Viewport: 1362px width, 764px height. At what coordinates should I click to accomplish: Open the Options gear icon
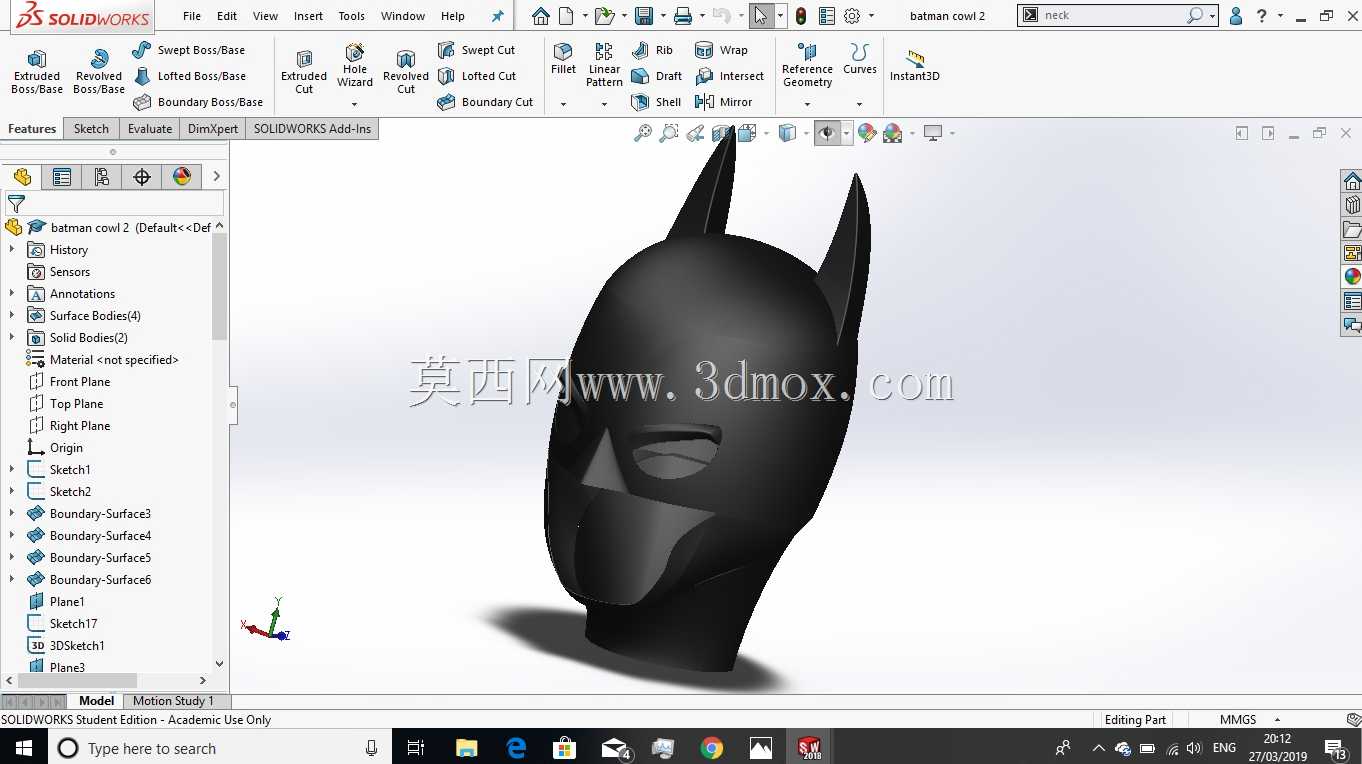click(x=852, y=16)
